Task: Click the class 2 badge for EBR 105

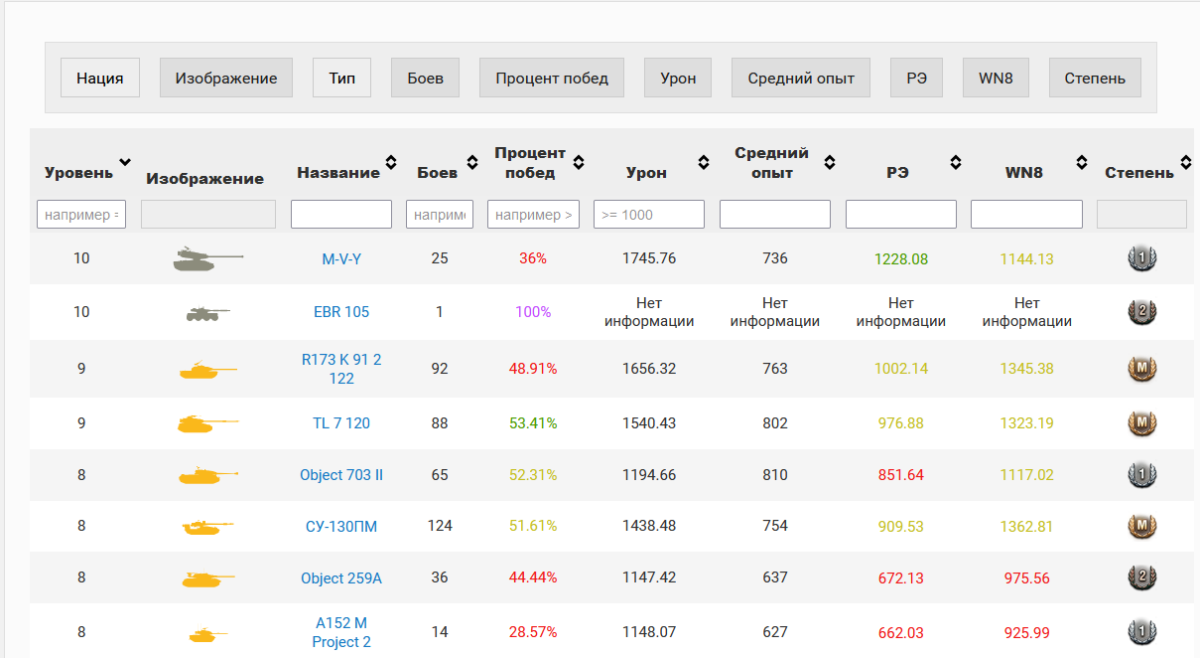Action: pyautogui.click(x=1141, y=312)
